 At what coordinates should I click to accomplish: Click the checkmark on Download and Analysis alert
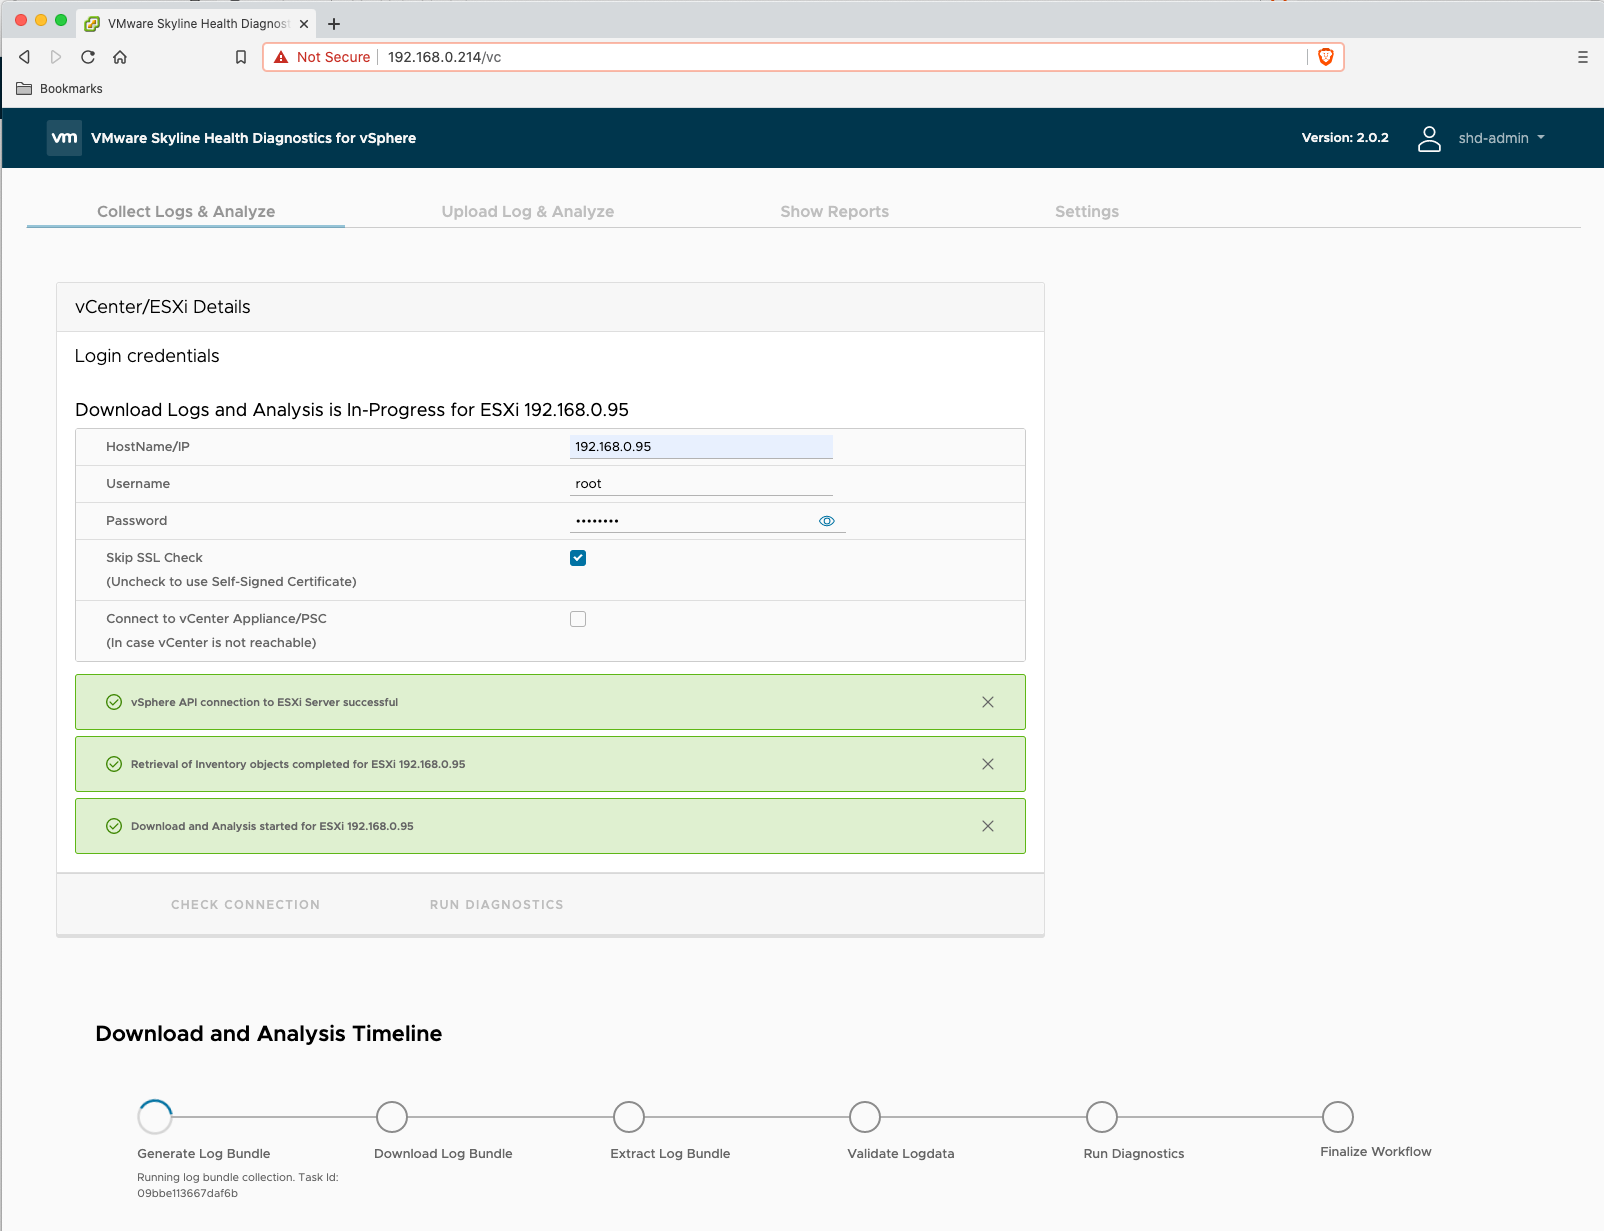[x=114, y=826]
